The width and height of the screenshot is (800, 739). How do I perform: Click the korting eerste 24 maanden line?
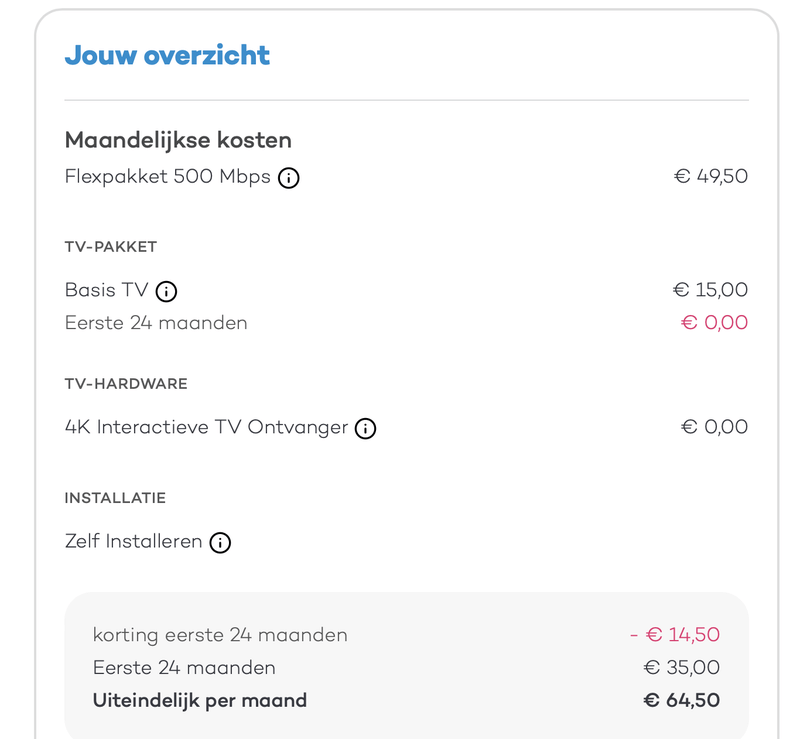tap(220, 635)
